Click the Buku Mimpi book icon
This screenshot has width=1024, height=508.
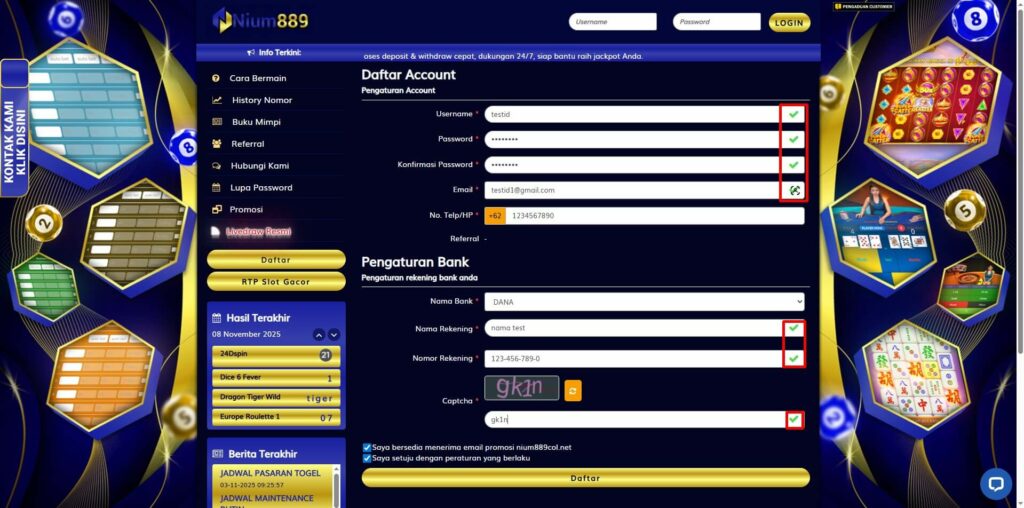click(x=217, y=122)
